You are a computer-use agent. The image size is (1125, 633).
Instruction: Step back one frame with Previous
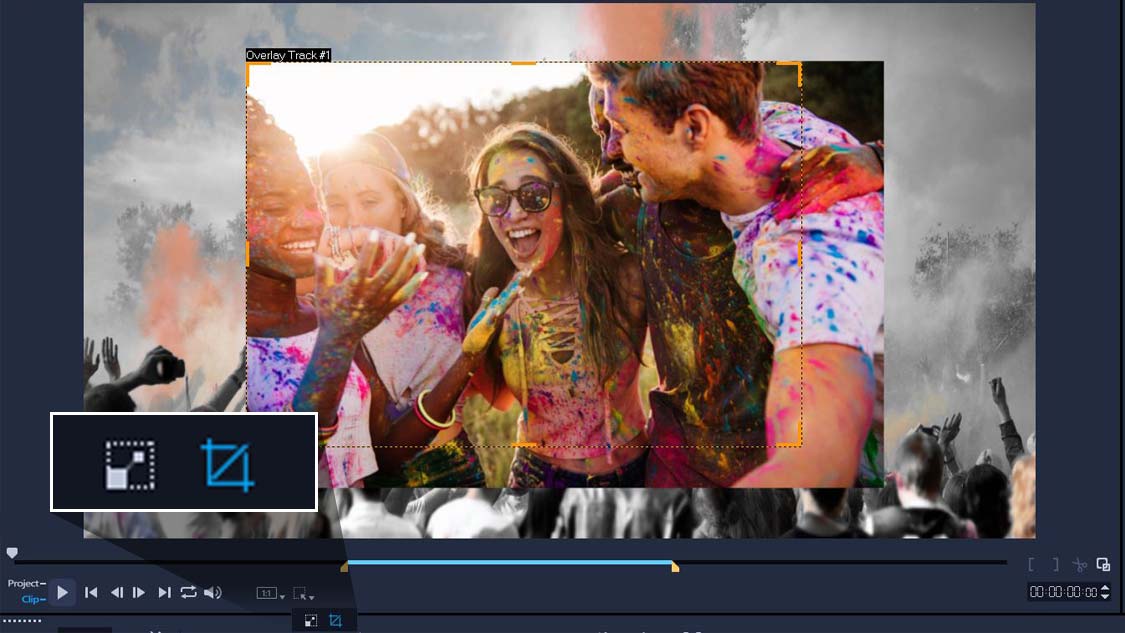(116, 593)
